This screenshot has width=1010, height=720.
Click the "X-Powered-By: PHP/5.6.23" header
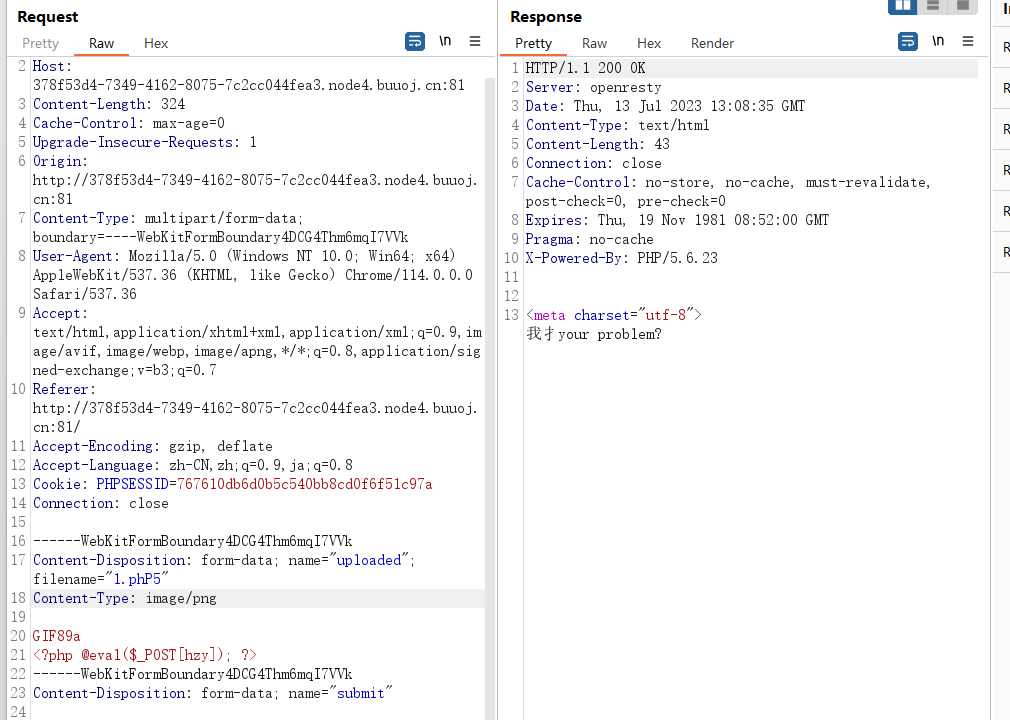coord(622,258)
